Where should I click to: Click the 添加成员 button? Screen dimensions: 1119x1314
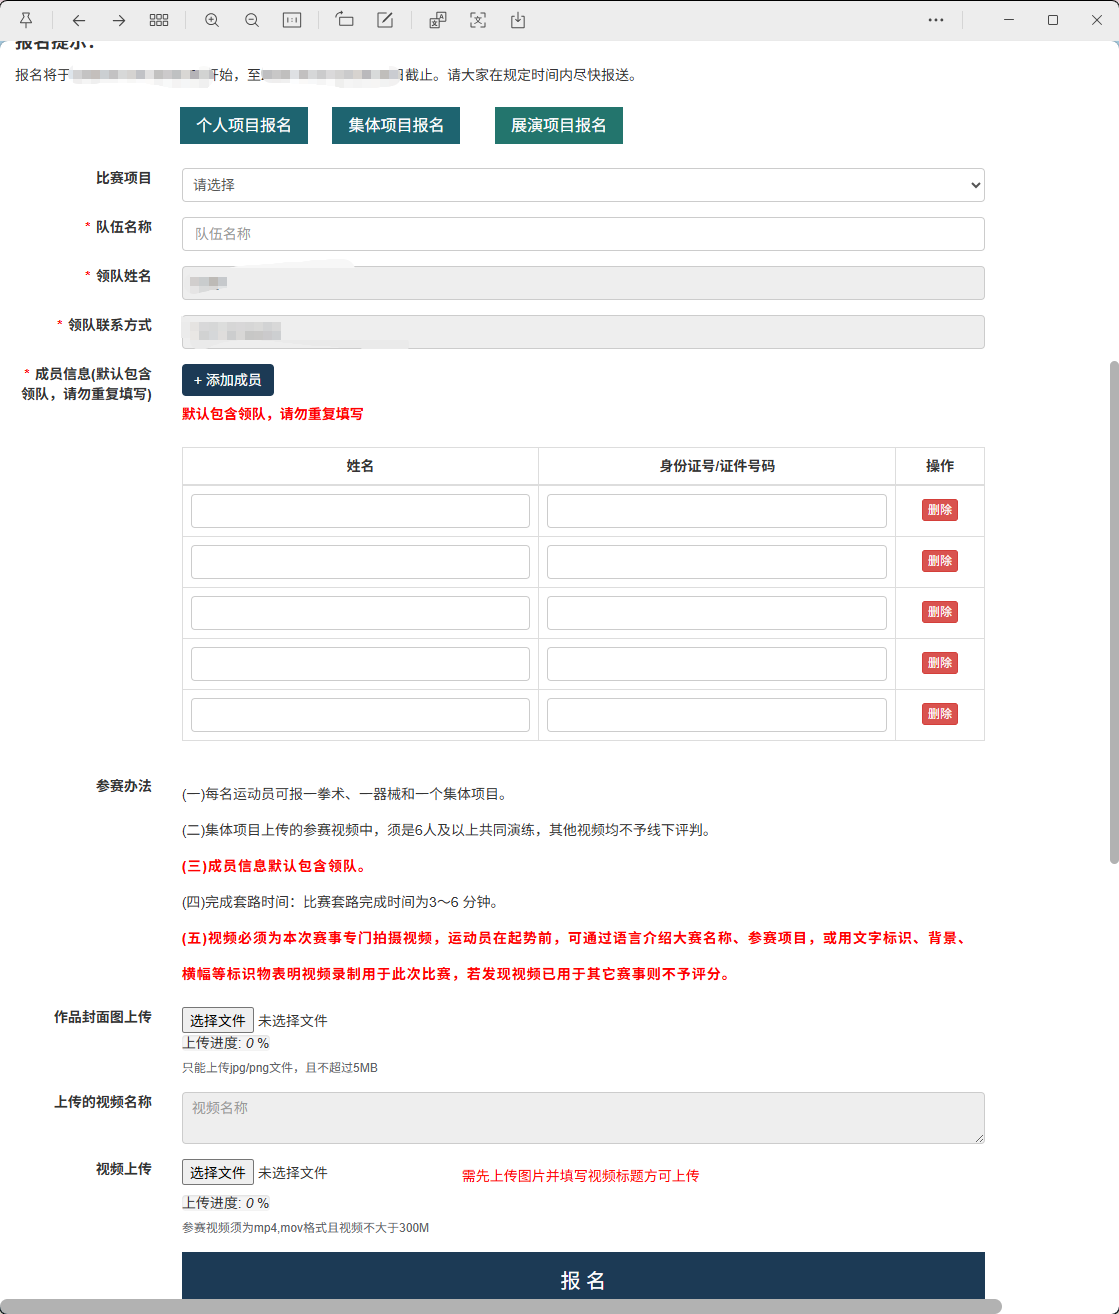click(228, 380)
